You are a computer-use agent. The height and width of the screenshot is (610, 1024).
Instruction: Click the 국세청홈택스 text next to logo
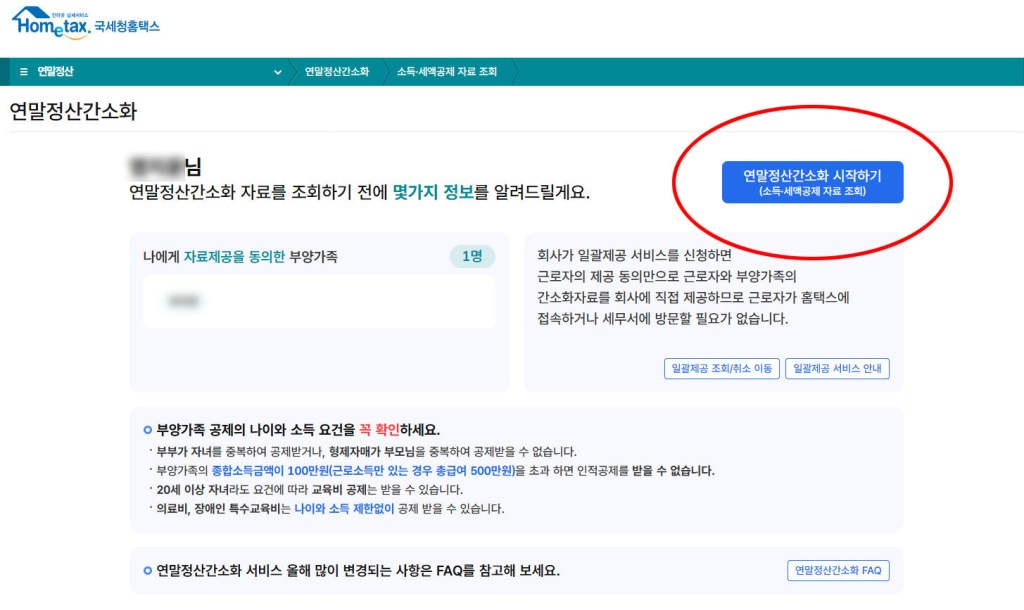127,26
